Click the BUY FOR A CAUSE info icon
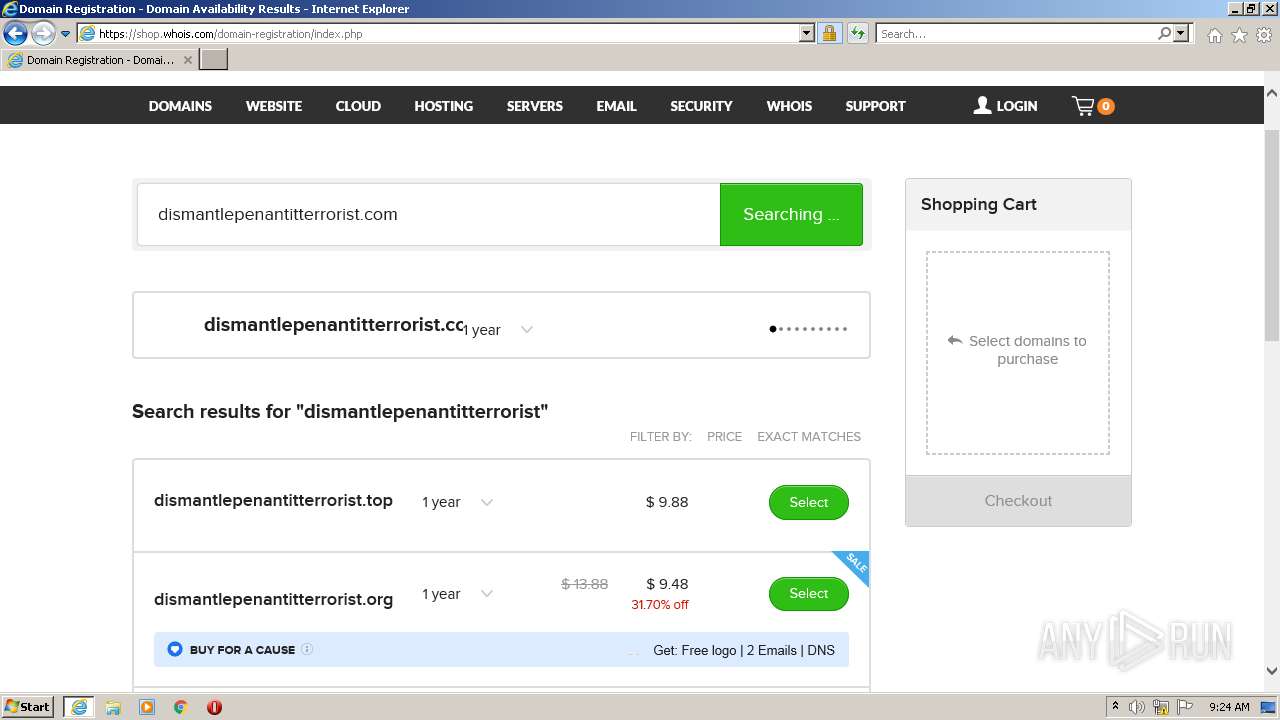Image resolution: width=1280 pixels, height=720 pixels. 307,649
